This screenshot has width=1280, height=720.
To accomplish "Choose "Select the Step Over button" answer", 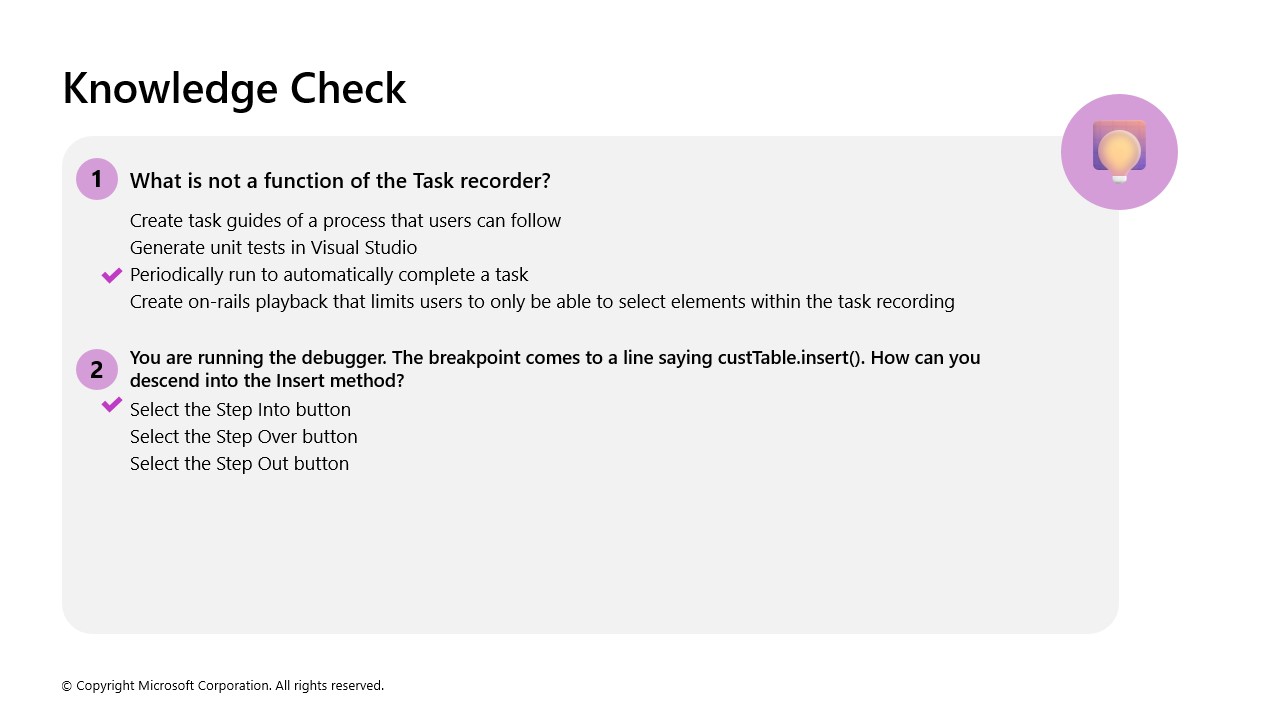I will tap(243, 437).
